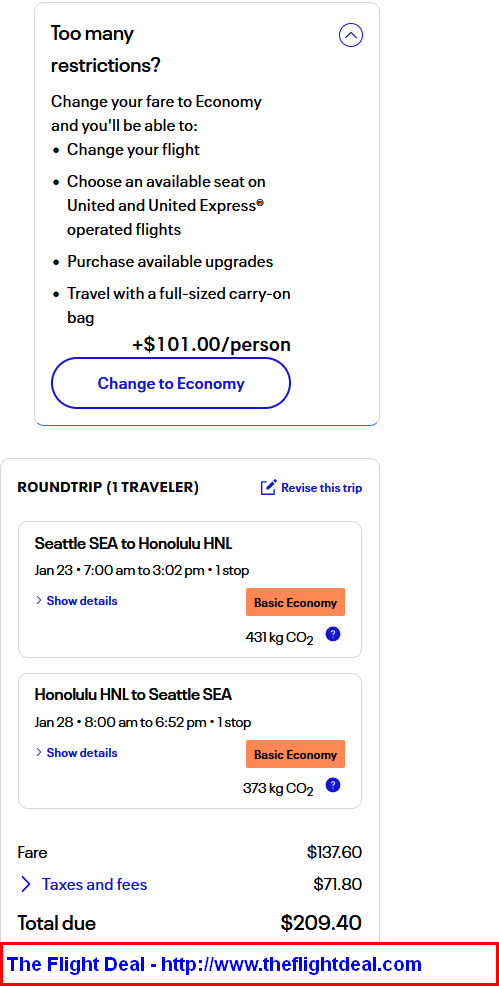Select the Honolulu HNL to Seattle SEA heading

click(133, 695)
